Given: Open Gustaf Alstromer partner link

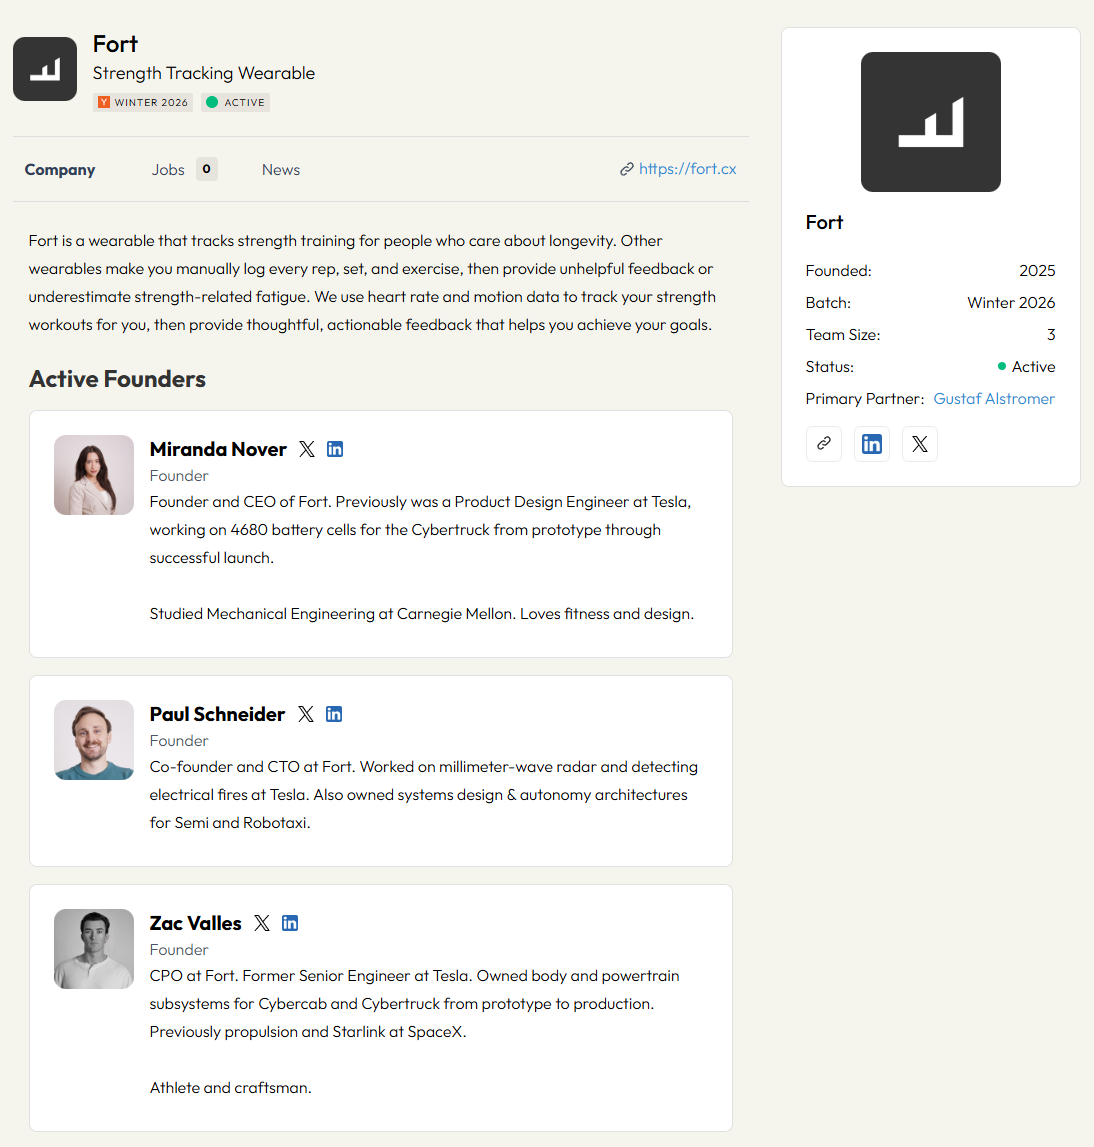Looking at the screenshot, I should click(994, 399).
